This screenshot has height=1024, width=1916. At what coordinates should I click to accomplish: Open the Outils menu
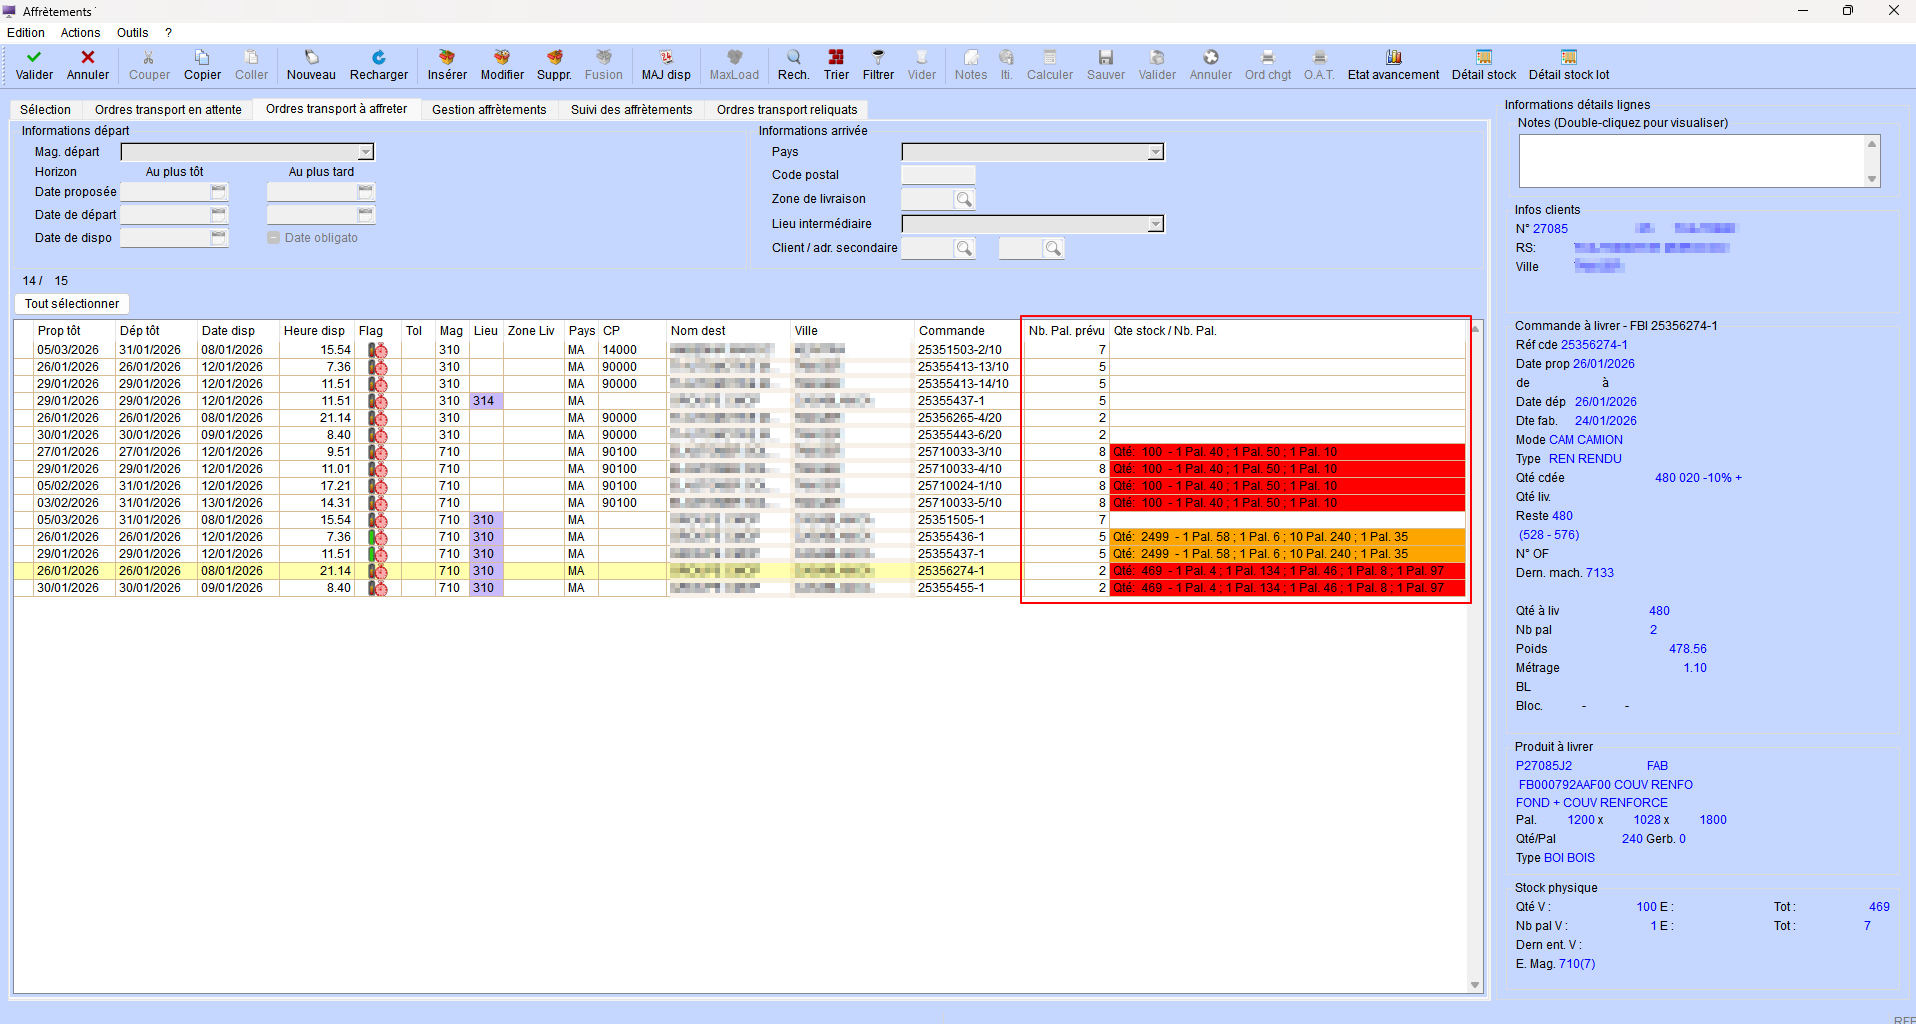(x=132, y=33)
